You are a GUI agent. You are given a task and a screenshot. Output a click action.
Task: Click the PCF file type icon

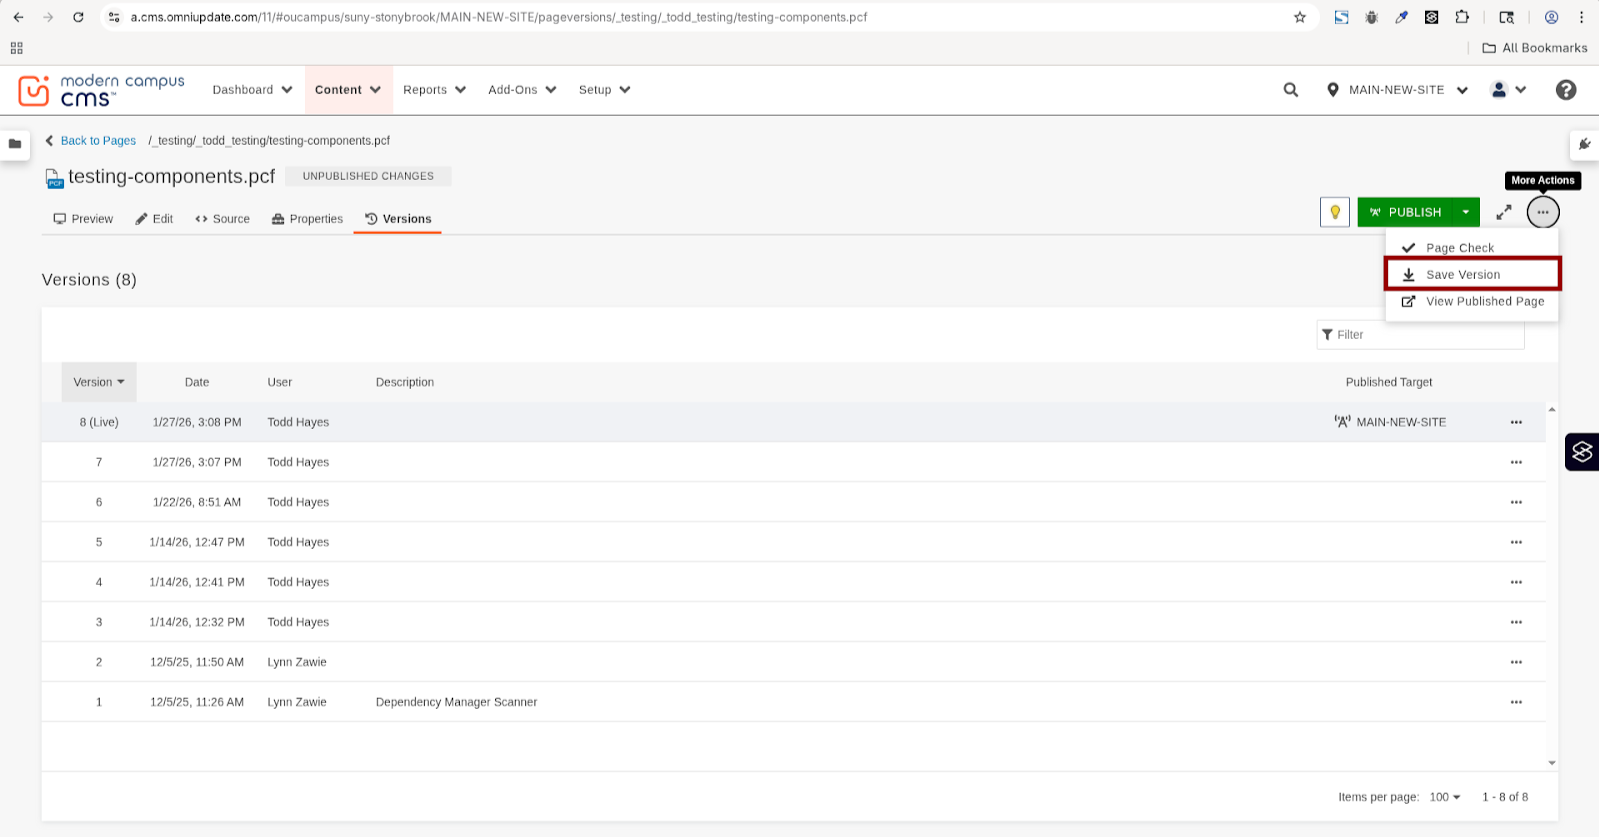(x=55, y=178)
